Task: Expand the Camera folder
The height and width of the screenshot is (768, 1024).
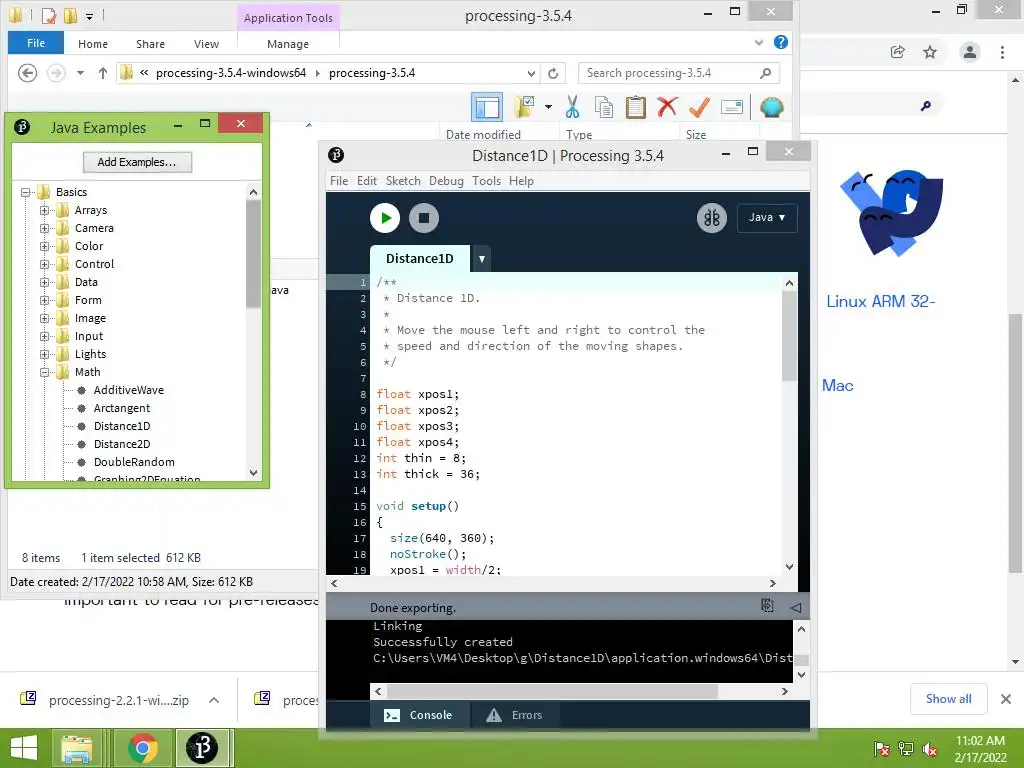Action: [x=44, y=228]
